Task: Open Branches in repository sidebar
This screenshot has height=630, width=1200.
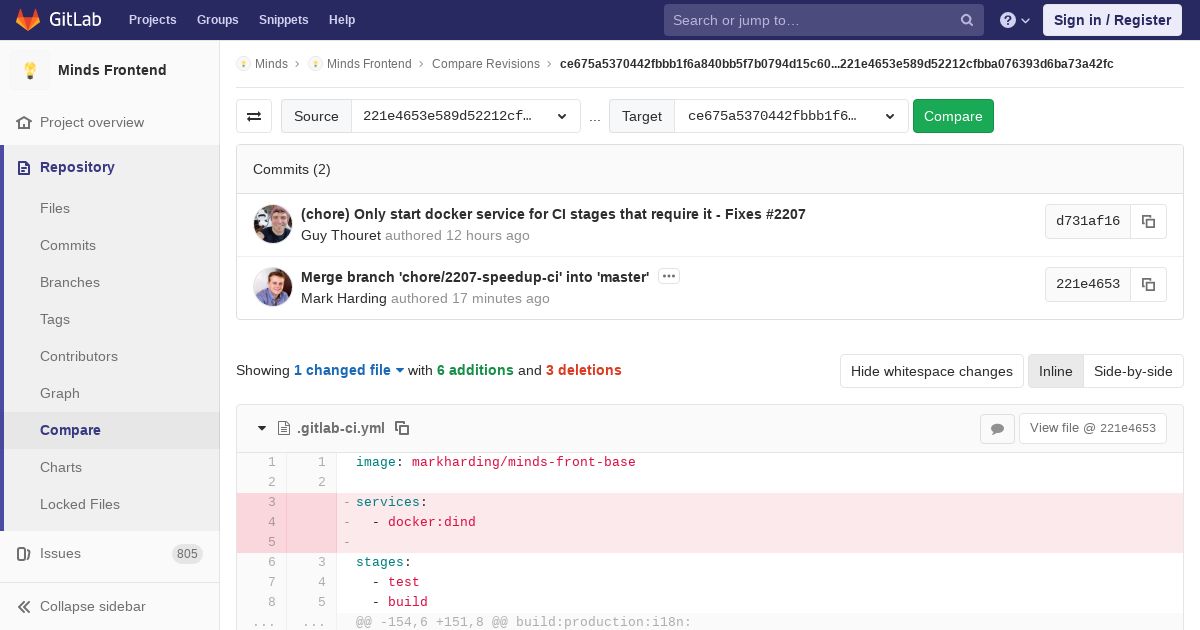Action: (x=70, y=282)
